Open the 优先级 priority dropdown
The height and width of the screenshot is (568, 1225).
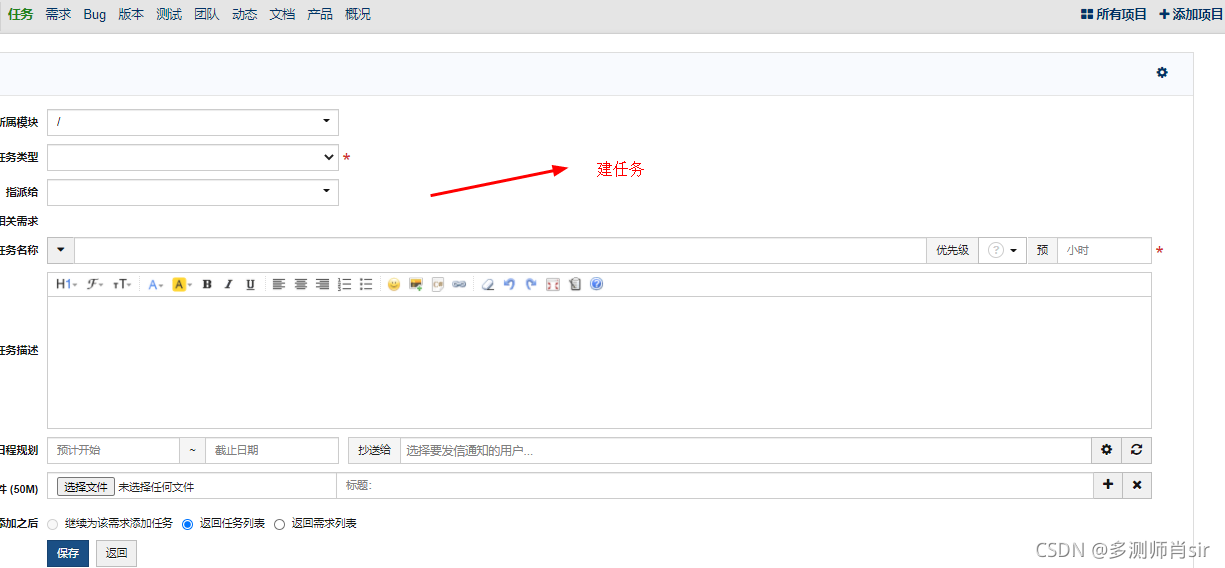(x=1003, y=250)
